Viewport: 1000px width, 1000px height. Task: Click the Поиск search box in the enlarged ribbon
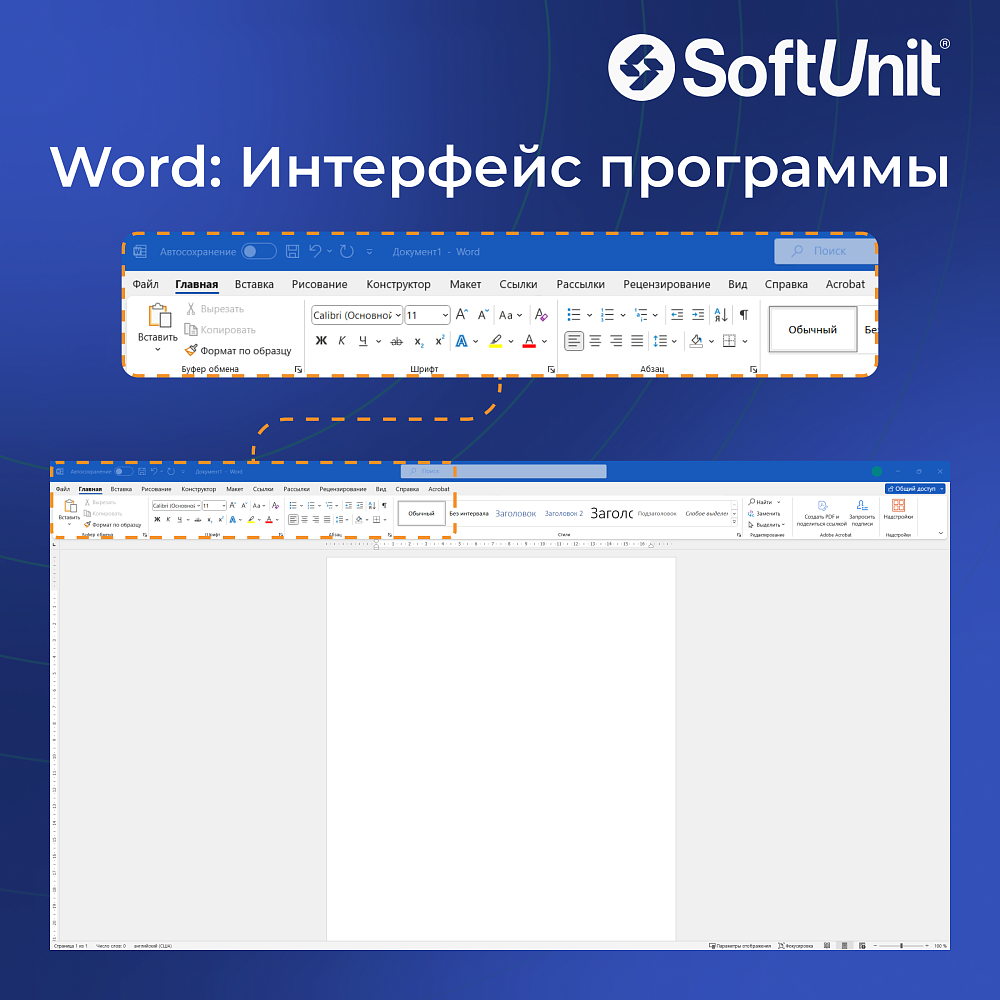point(826,251)
